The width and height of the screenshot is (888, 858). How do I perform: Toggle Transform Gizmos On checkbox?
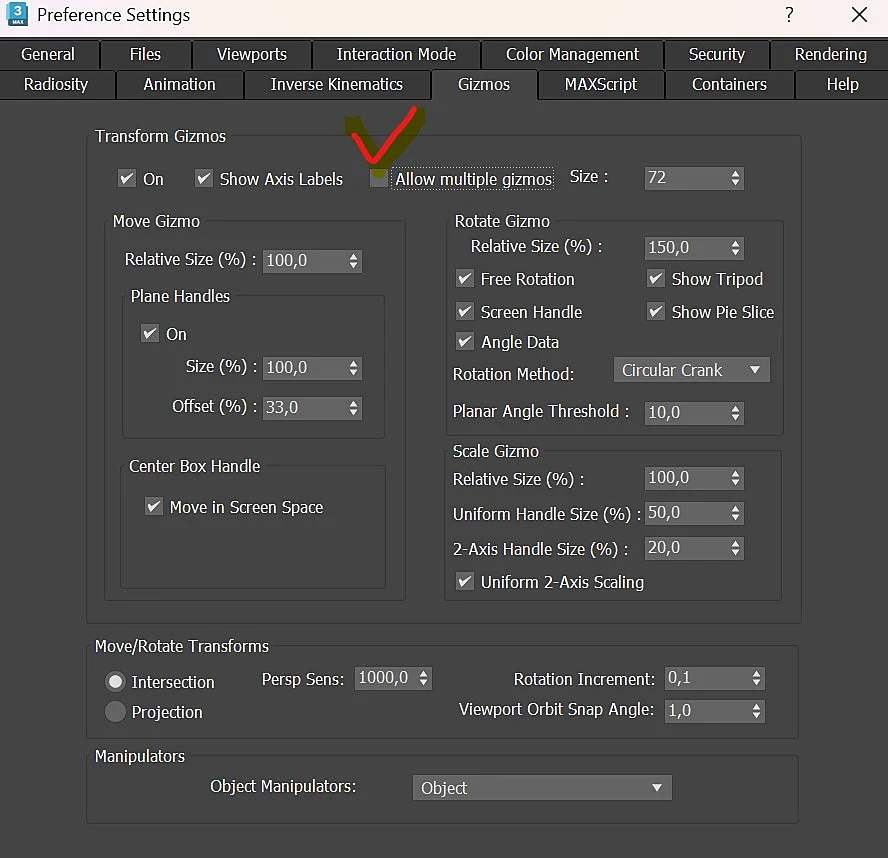point(127,178)
